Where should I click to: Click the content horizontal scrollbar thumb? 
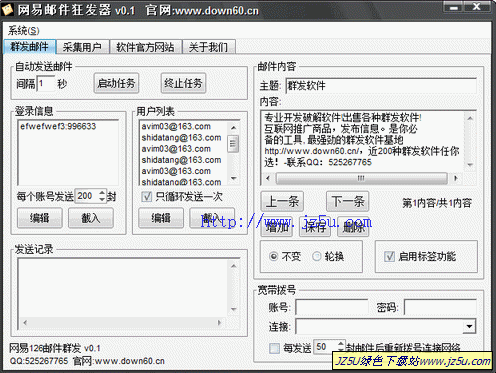click(x=361, y=178)
